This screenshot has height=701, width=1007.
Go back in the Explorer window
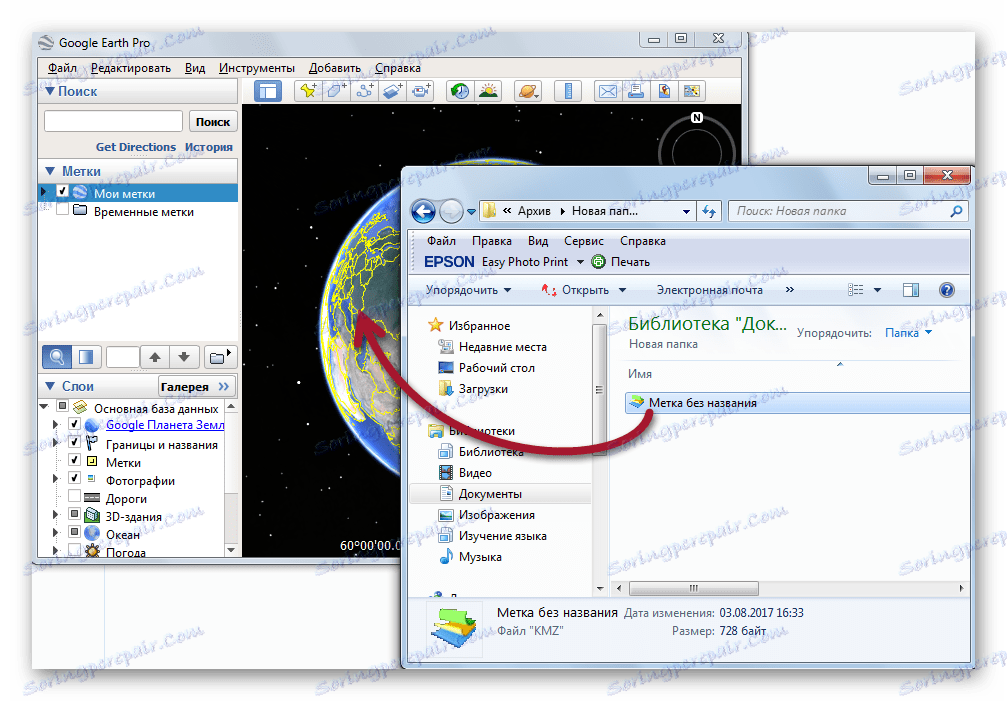click(x=423, y=211)
